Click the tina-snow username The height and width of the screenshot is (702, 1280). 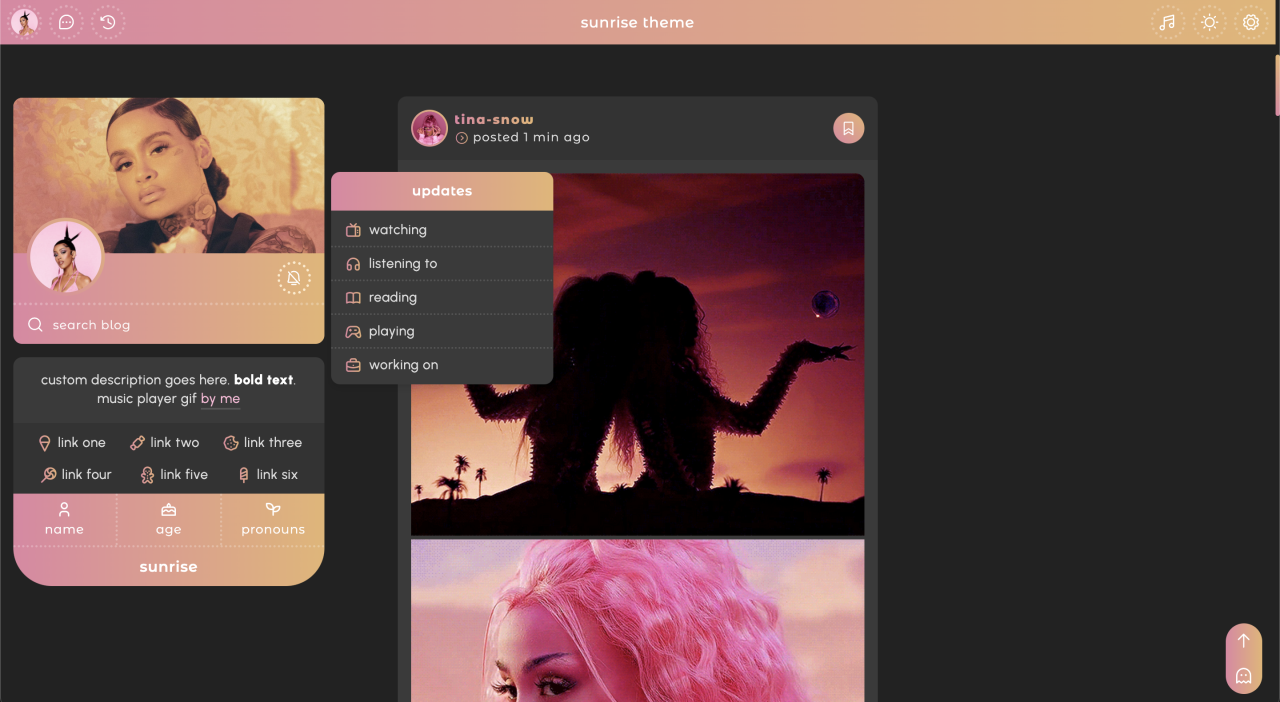494,119
